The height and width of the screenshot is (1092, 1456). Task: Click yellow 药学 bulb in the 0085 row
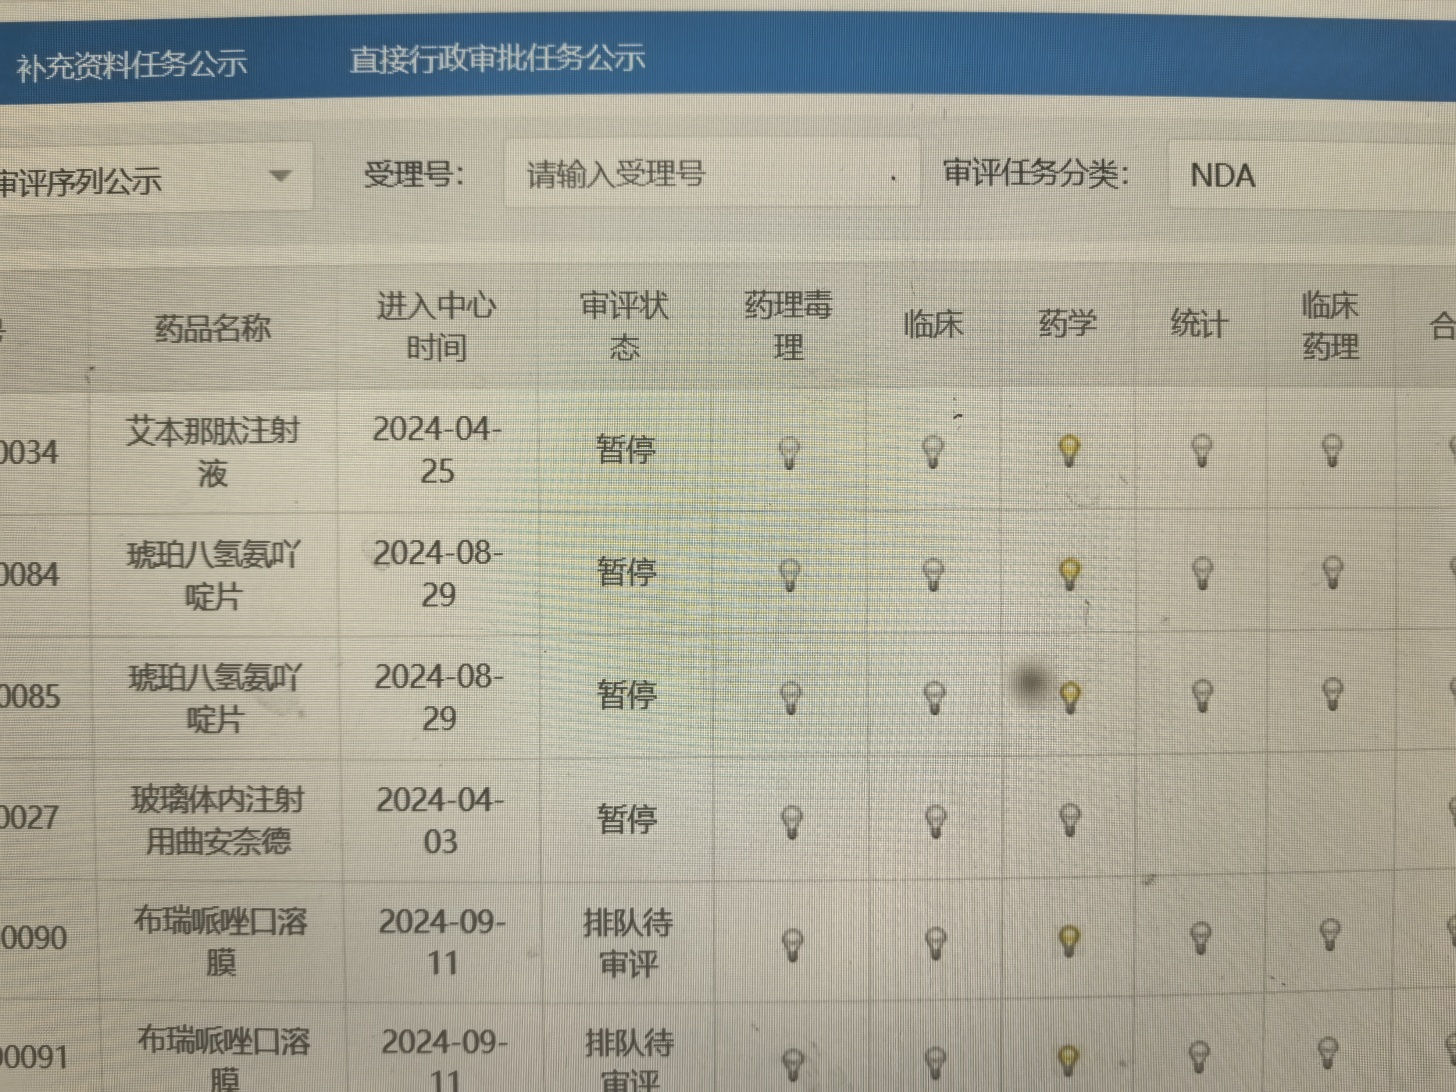click(x=1070, y=697)
